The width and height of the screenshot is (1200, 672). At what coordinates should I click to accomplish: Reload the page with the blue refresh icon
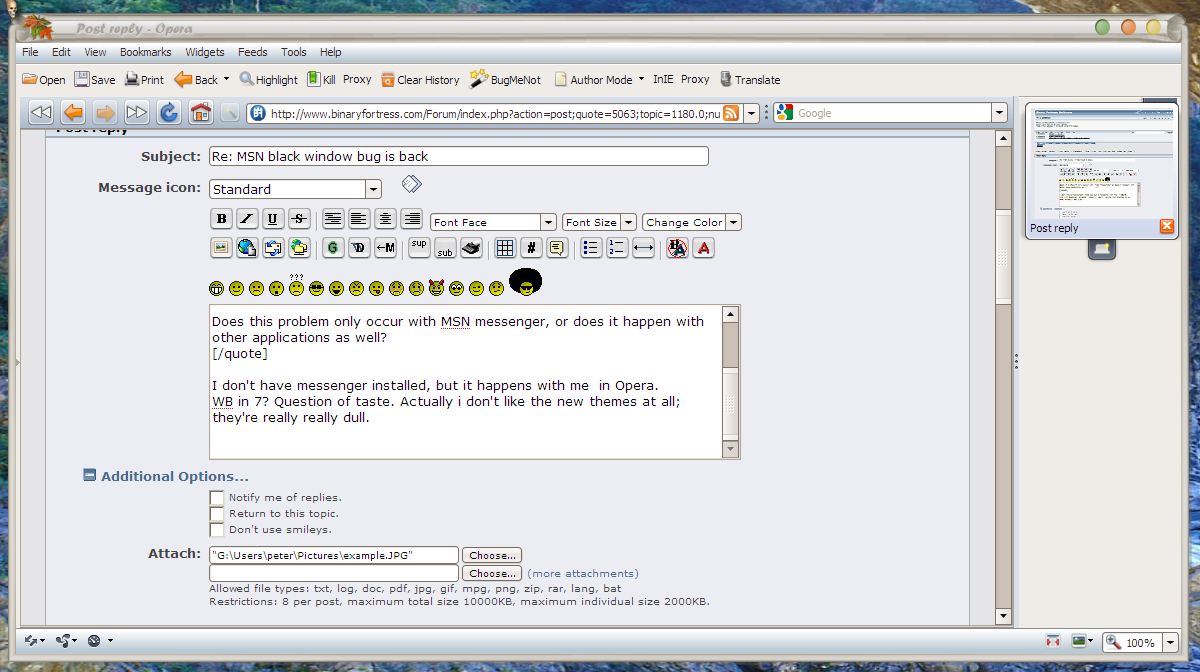[x=169, y=112]
